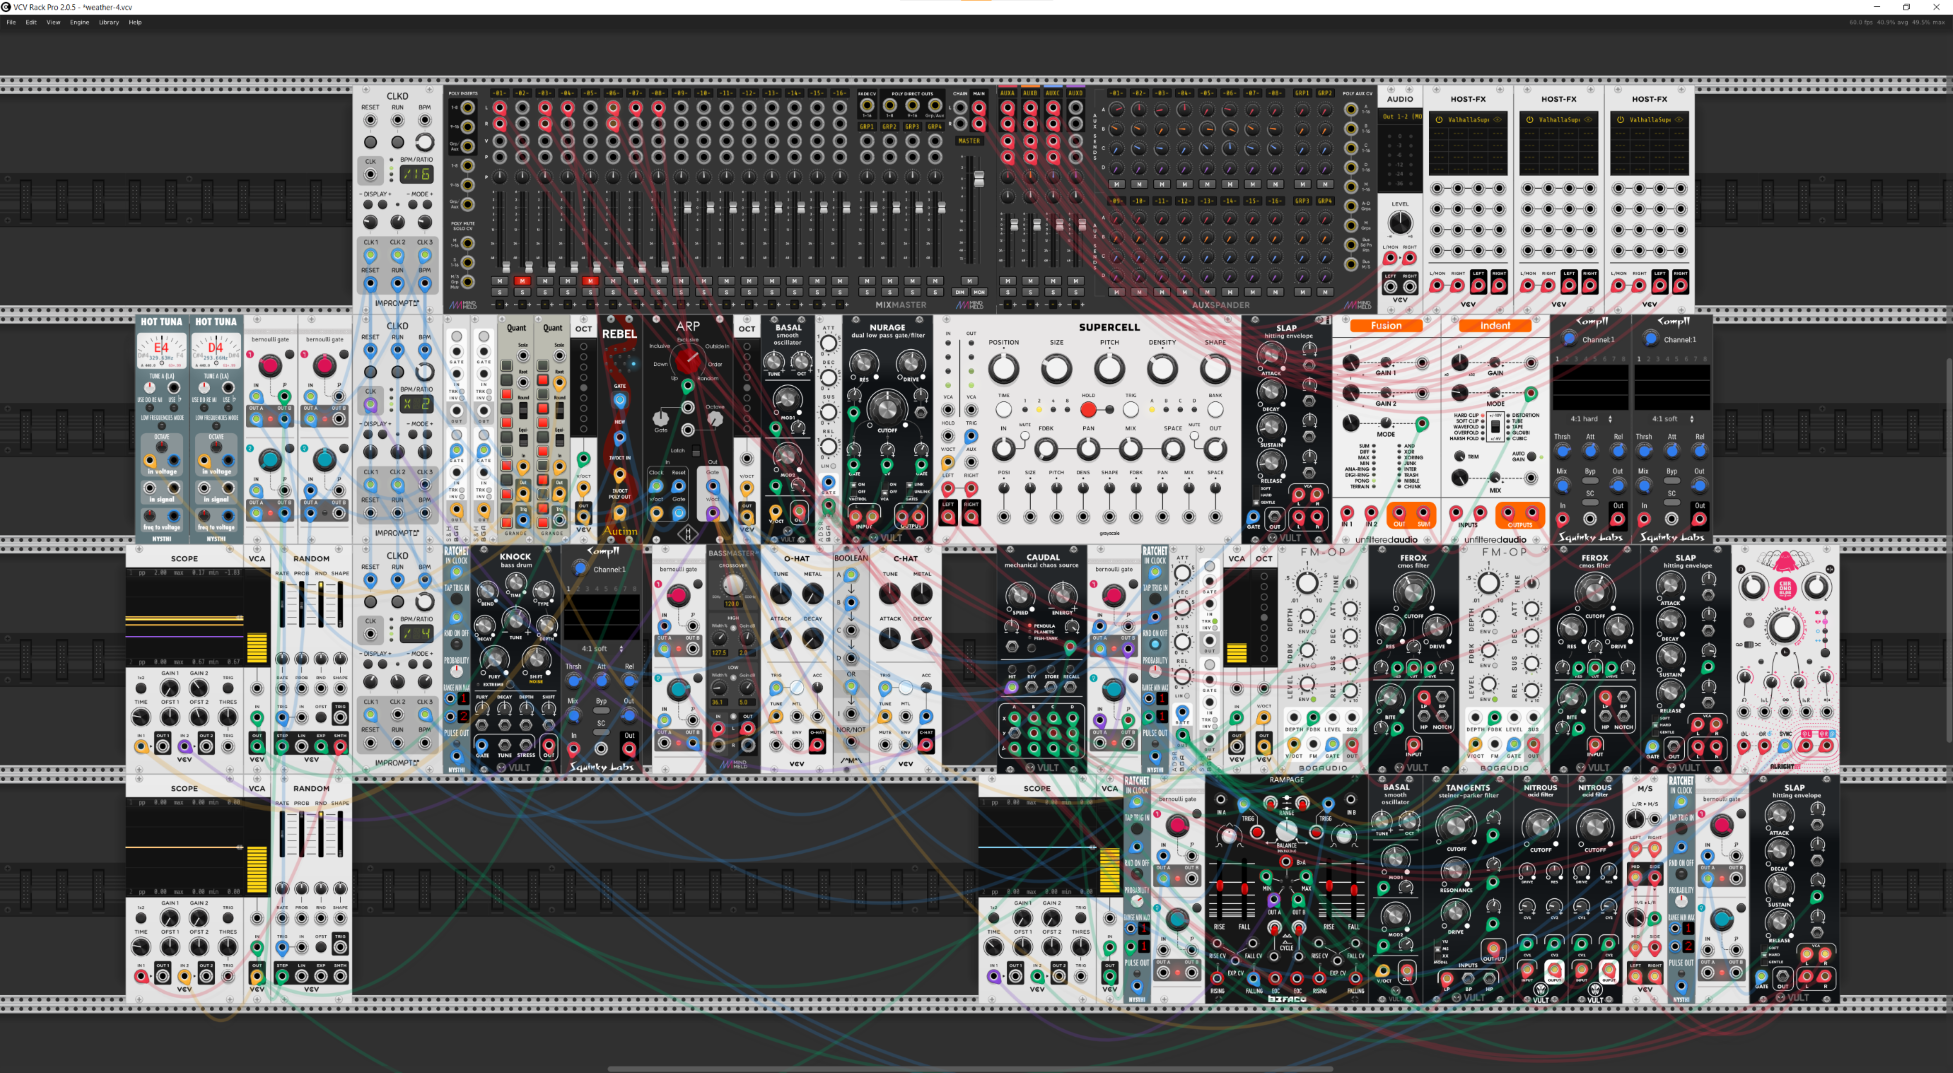Open ratio selector of Comp II beside KNOCK
This screenshot has width=1953, height=1073.
coord(601,649)
